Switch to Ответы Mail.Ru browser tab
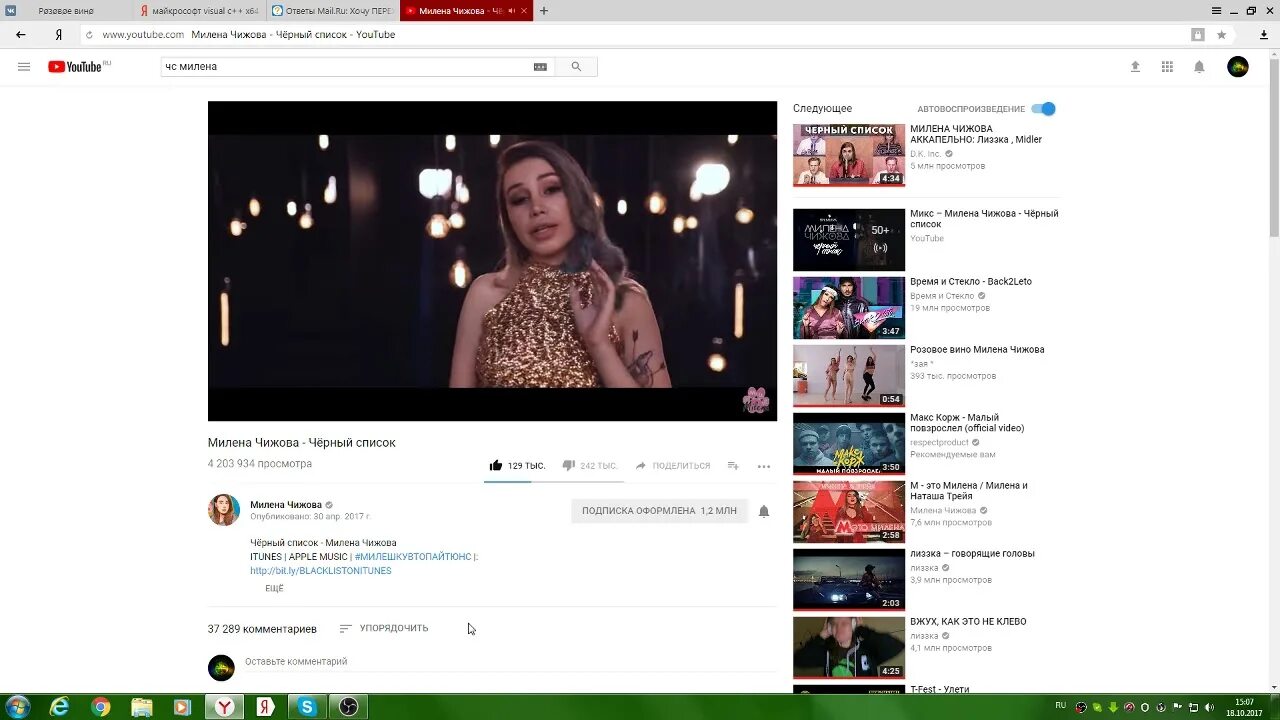 point(332,11)
